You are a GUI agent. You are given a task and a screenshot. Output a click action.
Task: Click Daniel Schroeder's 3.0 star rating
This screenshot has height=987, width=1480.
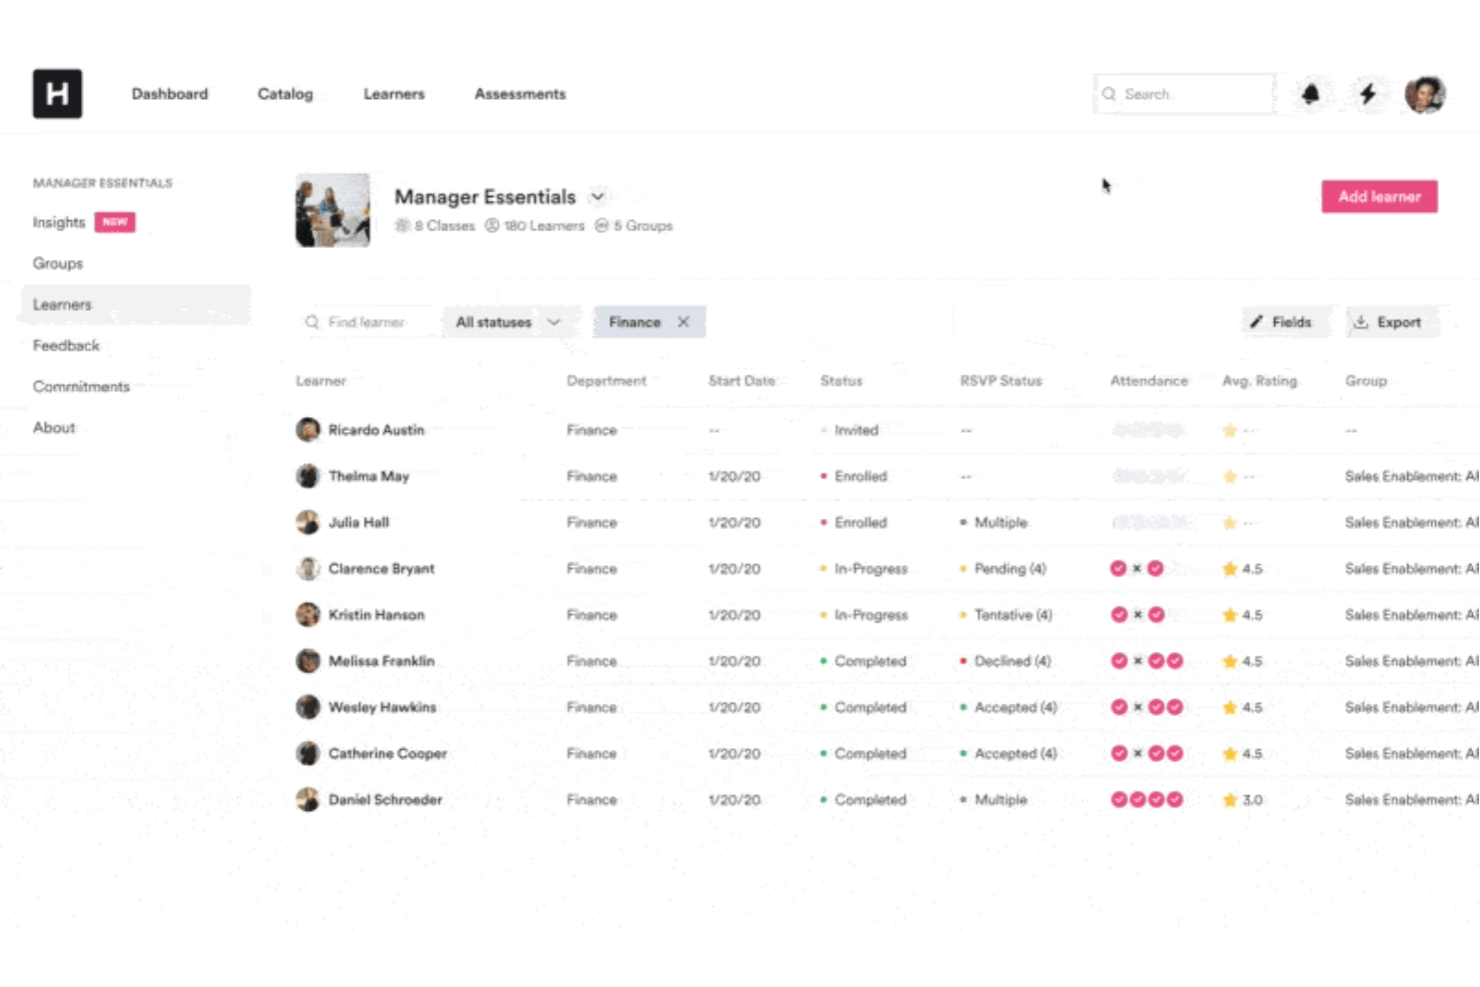click(x=1242, y=799)
